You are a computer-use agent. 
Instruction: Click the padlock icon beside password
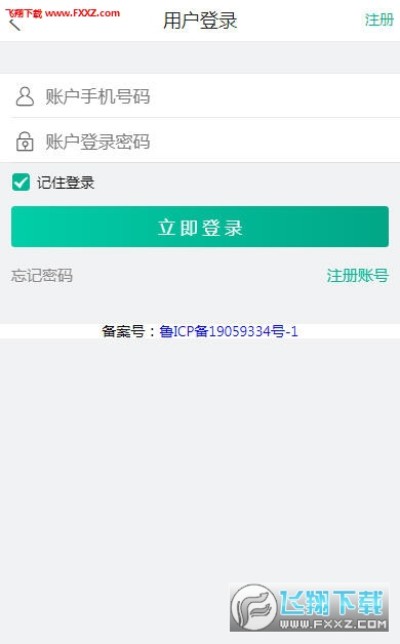pos(25,141)
